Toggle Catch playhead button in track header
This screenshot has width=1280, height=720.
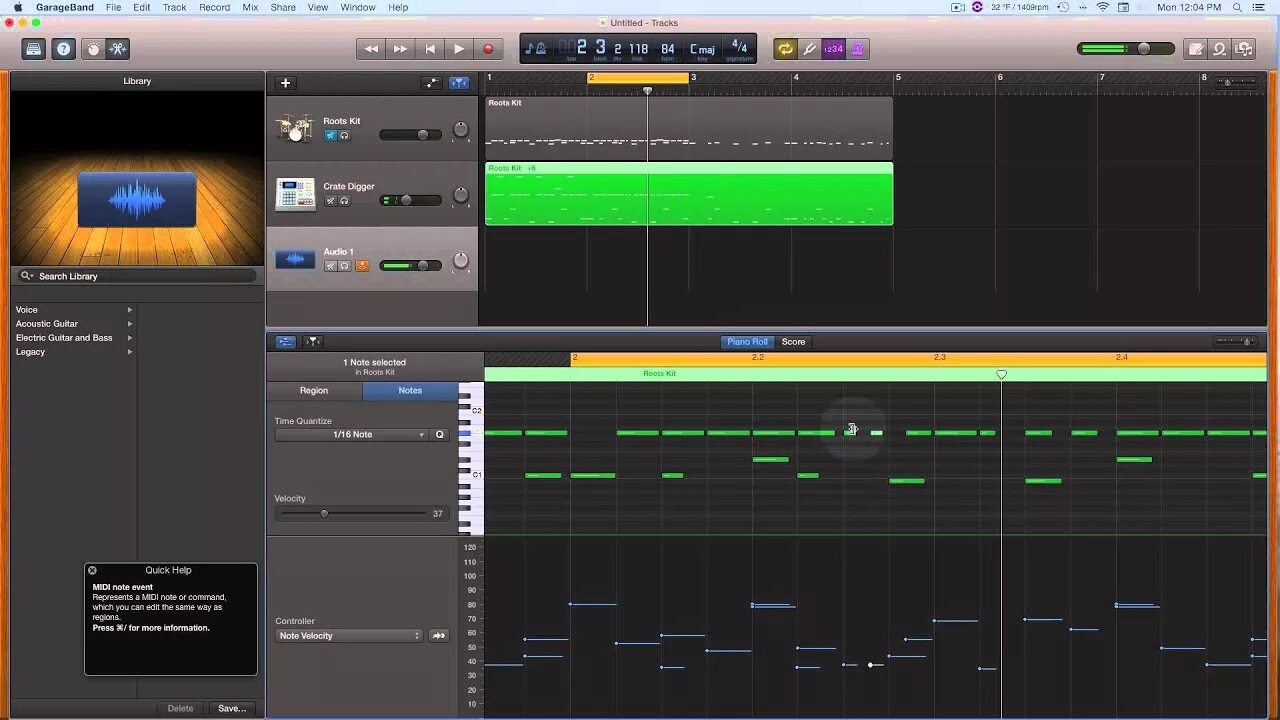pos(459,83)
